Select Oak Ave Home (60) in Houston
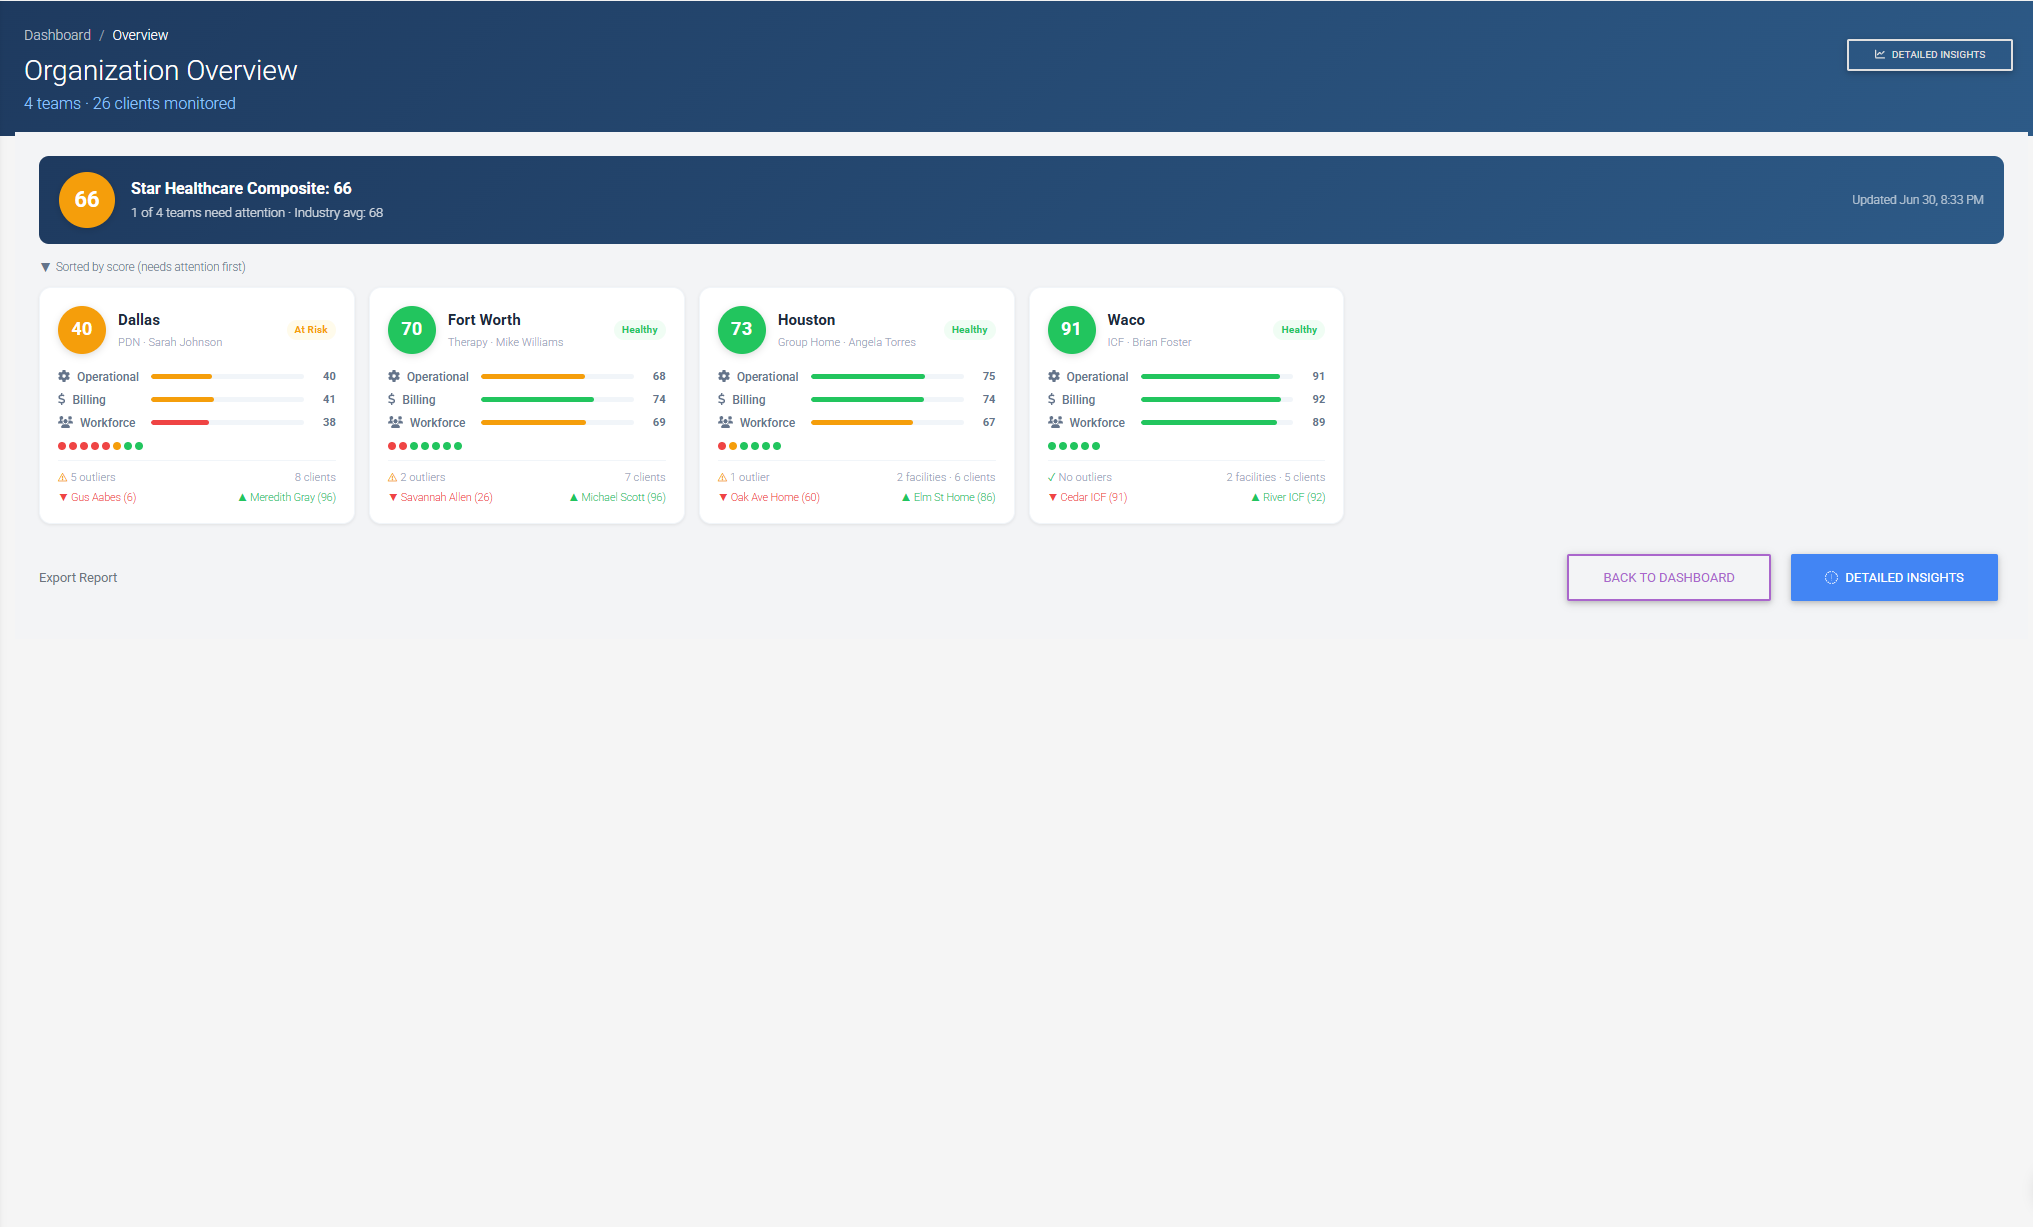The width and height of the screenshot is (2033, 1227). pos(770,498)
